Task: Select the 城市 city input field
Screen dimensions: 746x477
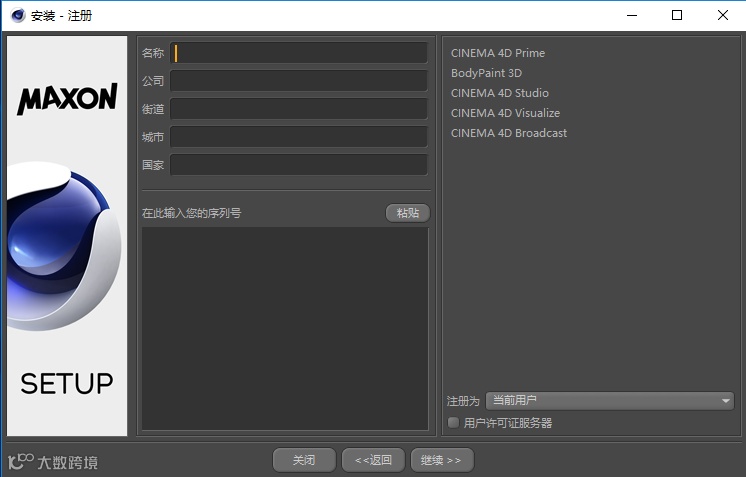Action: pos(299,137)
